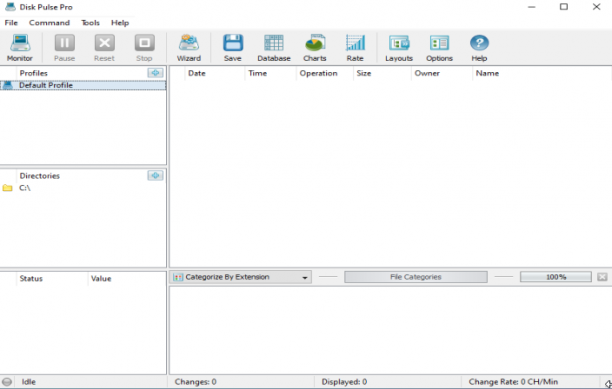Launch the Wizard tool
This screenshot has width=612, height=389.
click(189, 48)
